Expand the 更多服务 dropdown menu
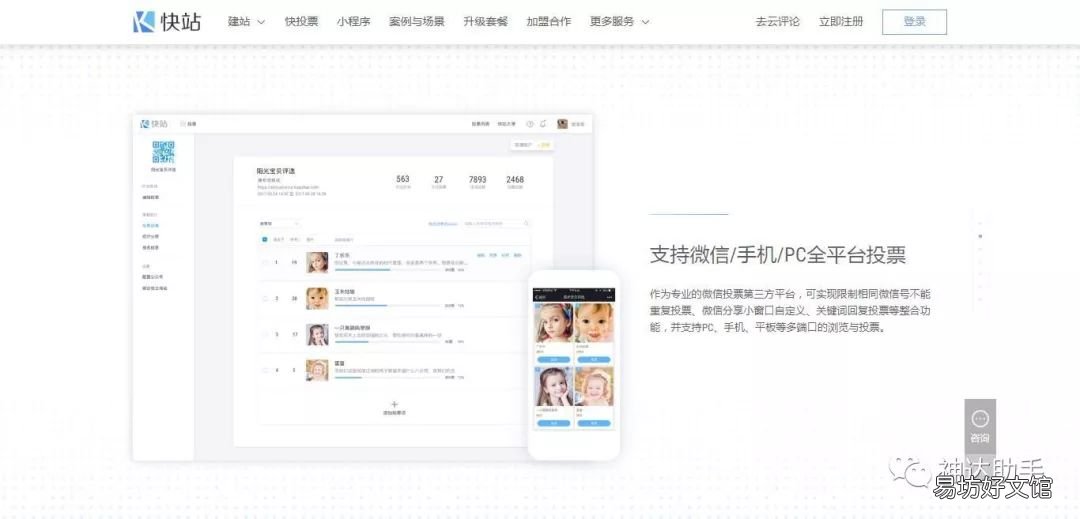 [x=620, y=21]
